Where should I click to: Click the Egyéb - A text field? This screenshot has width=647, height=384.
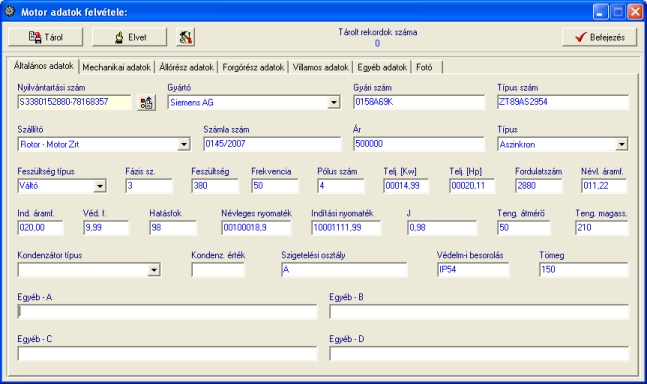(167, 312)
